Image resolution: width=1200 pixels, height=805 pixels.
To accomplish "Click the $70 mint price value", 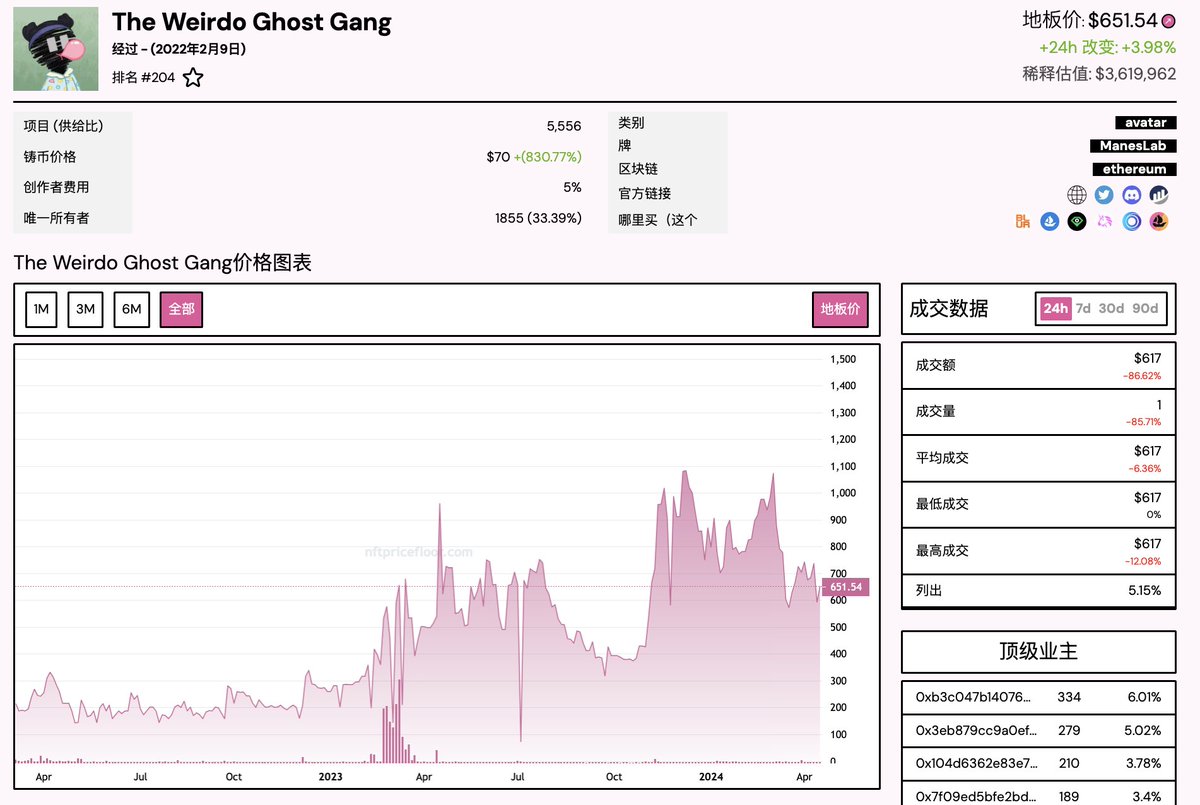I will click(x=498, y=157).
